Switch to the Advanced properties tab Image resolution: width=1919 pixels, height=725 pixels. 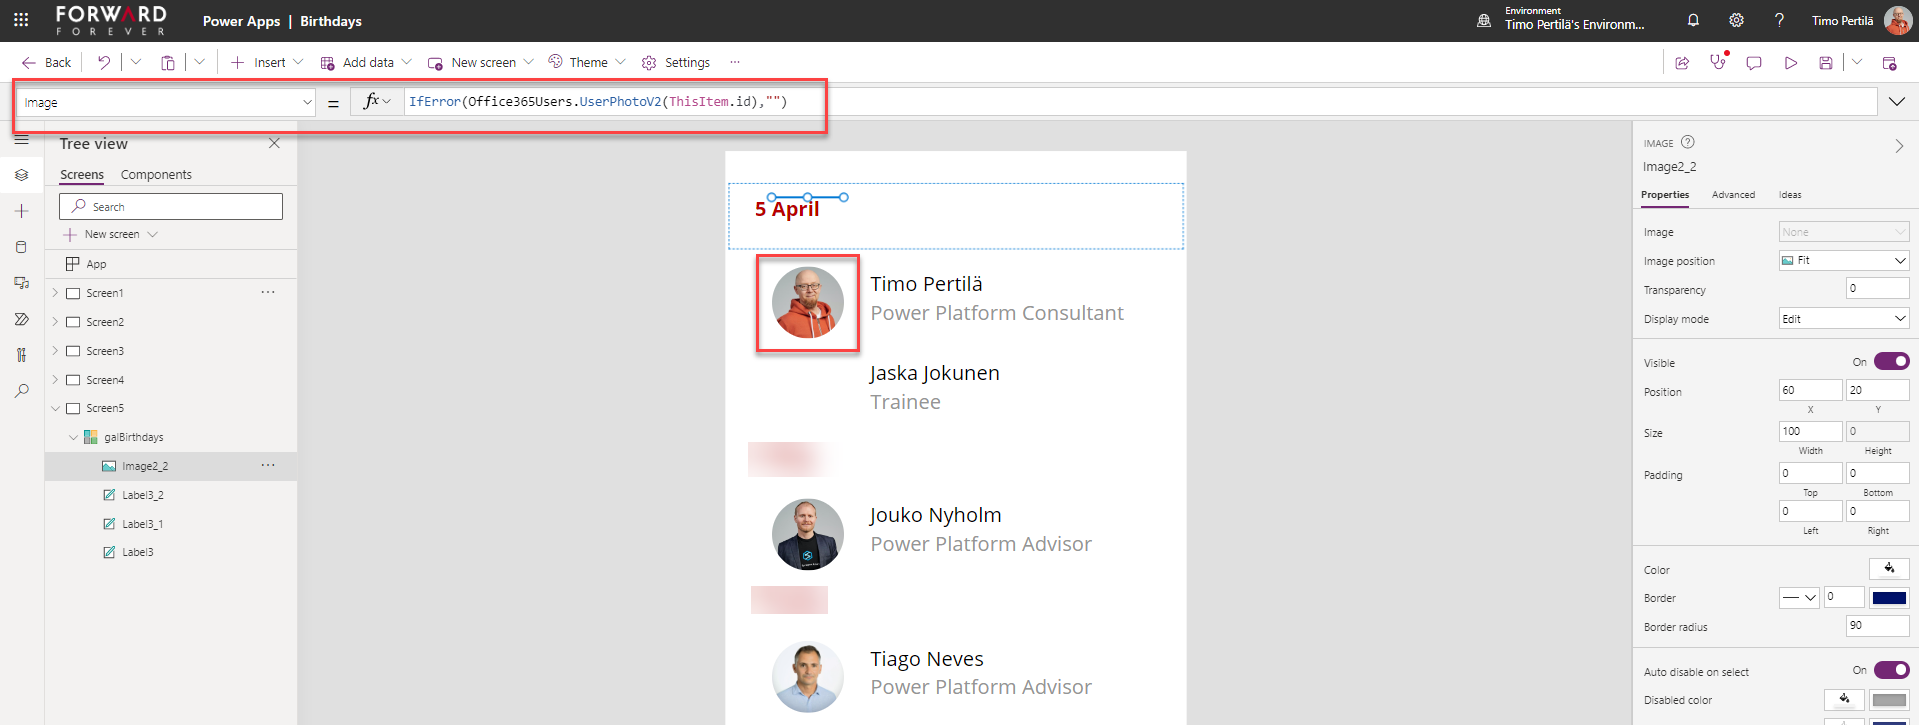tap(1732, 195)
